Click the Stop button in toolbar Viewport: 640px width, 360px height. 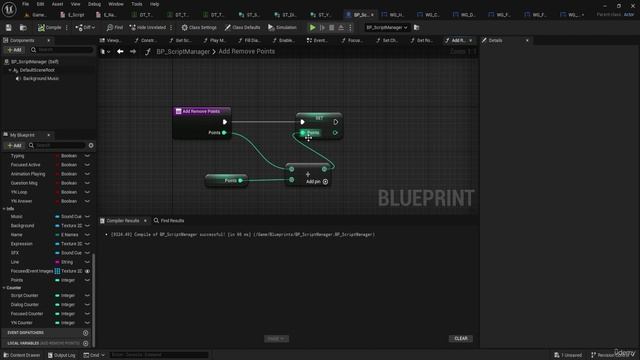(331, 28)
